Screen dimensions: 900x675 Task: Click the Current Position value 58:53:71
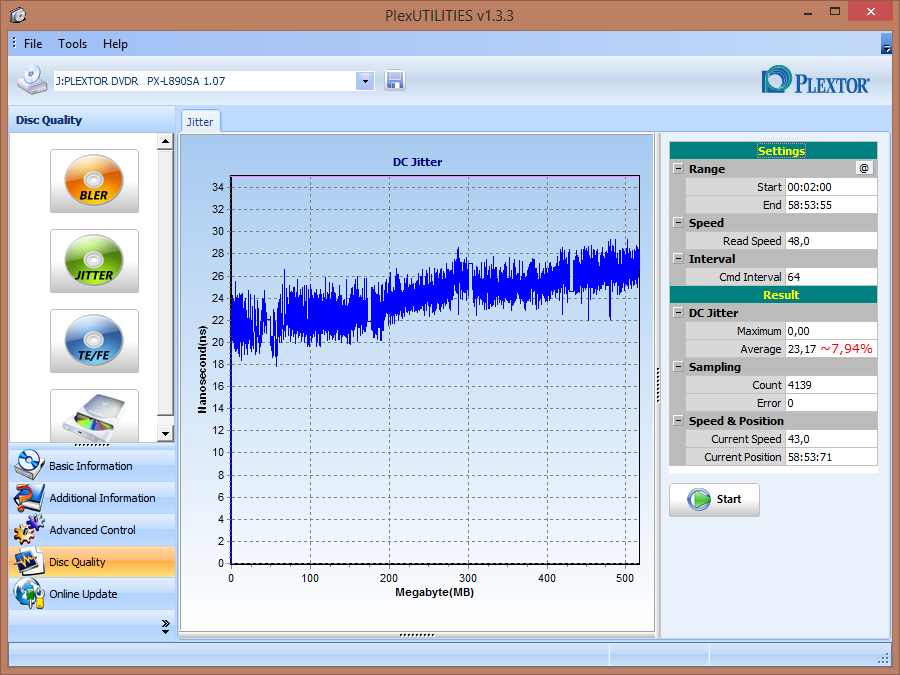tap(831, 457)
